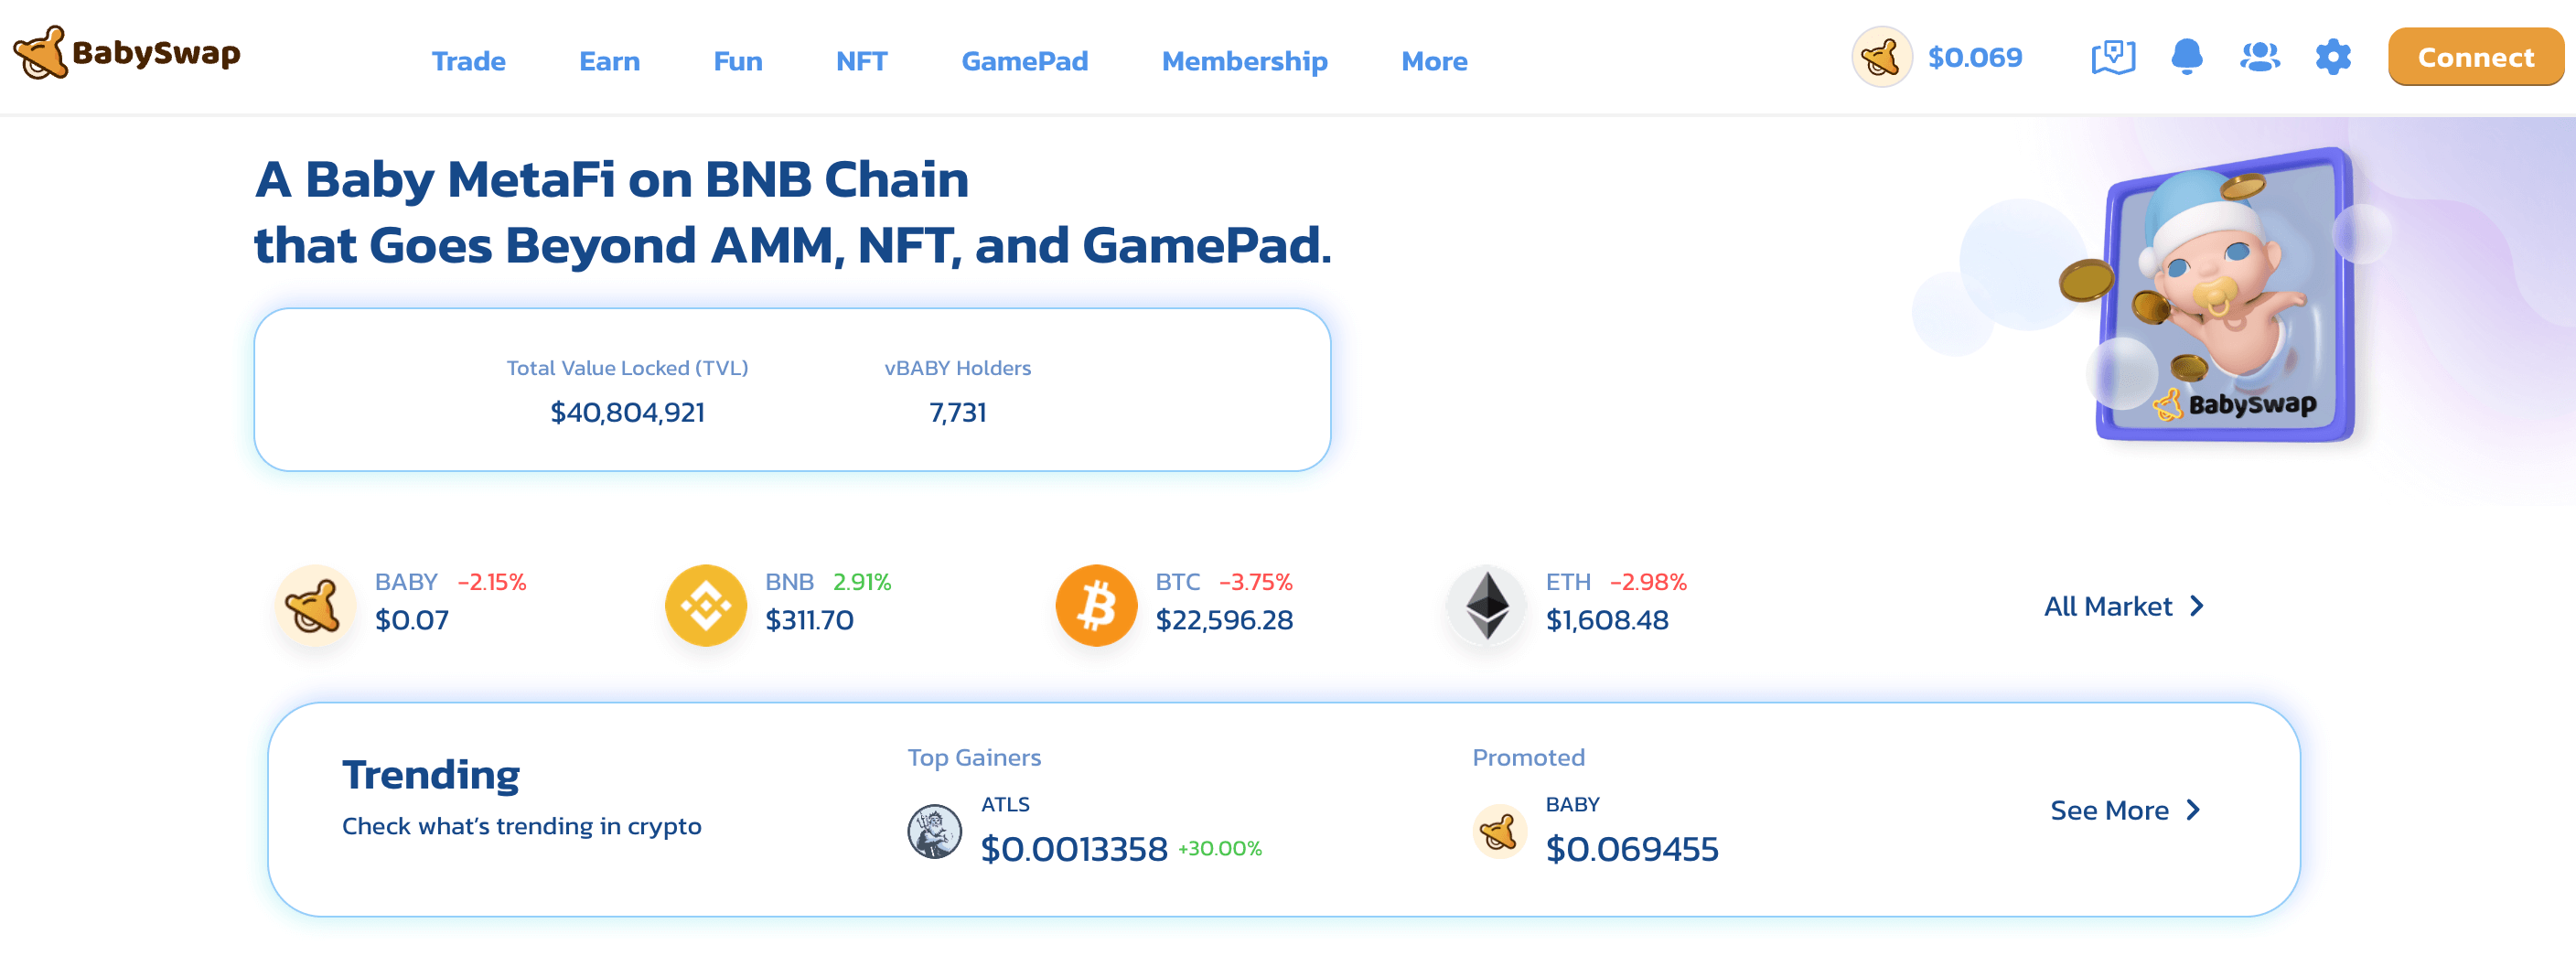Click the ETH price $1,608.48
The height and width of the screenshot is (977, 2576).
[1607, 620]
